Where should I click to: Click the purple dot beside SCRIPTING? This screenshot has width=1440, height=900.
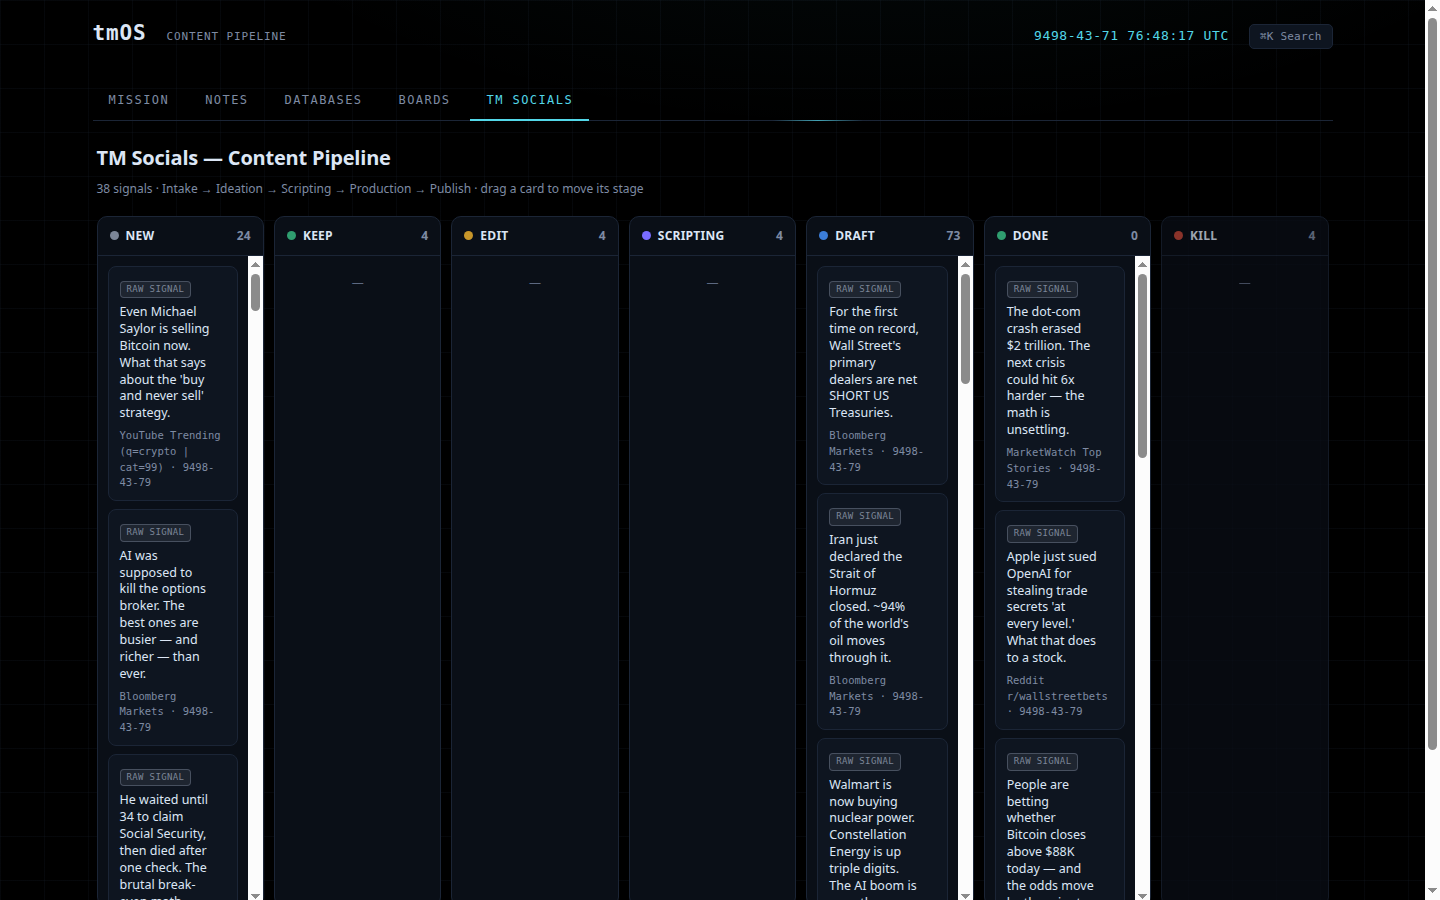pyautogui.click(x=646, y=236)
